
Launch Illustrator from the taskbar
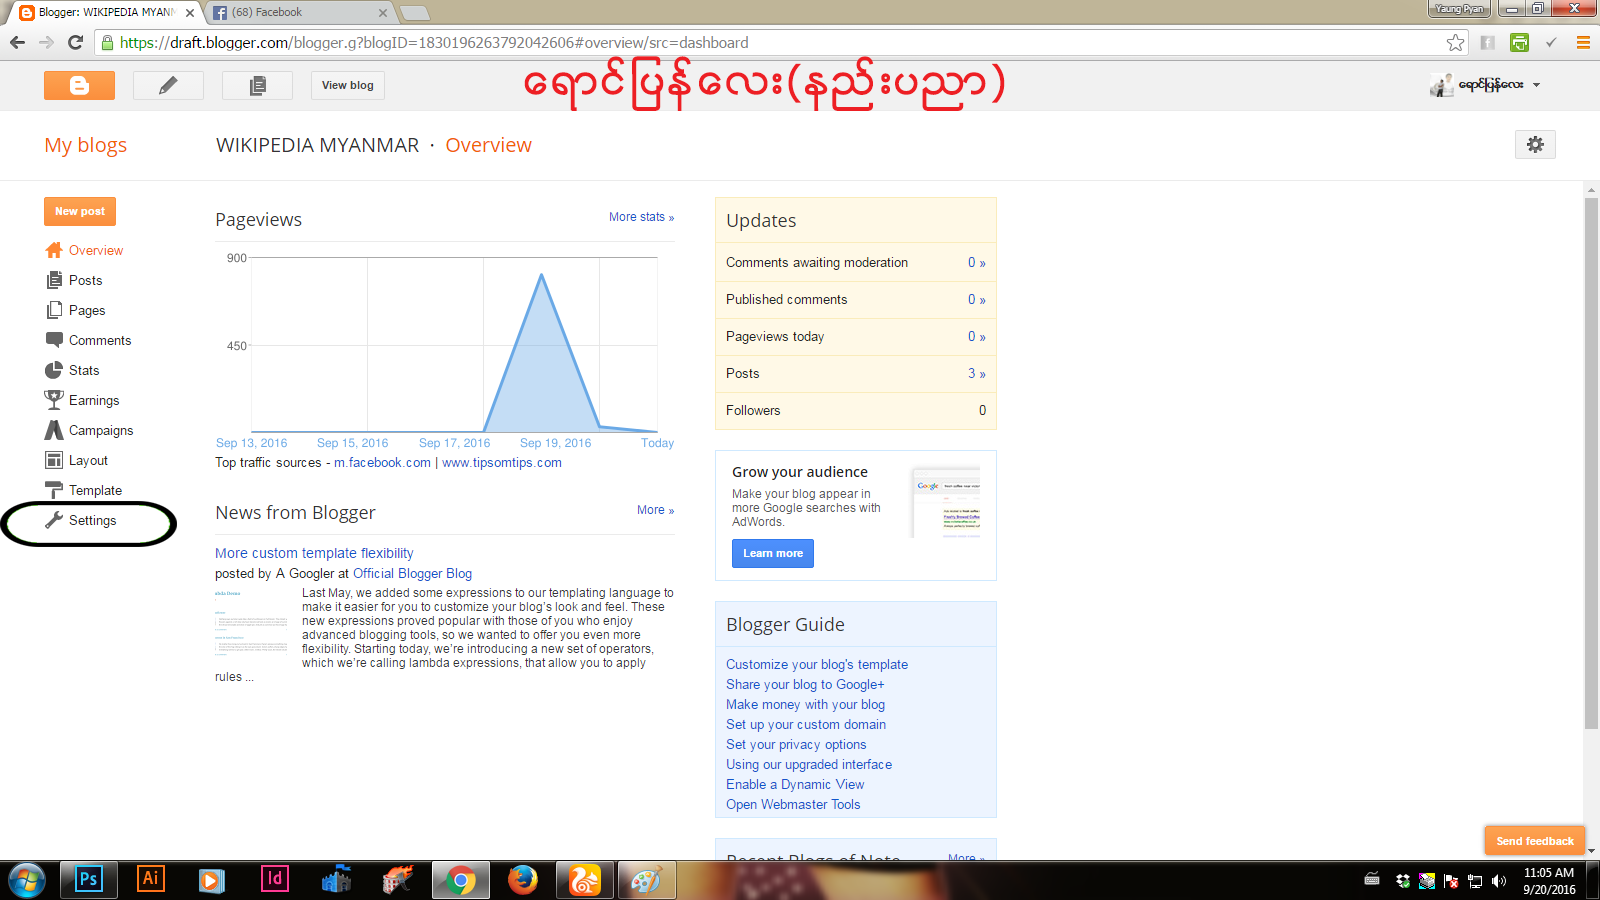click(x=151, y=879)
